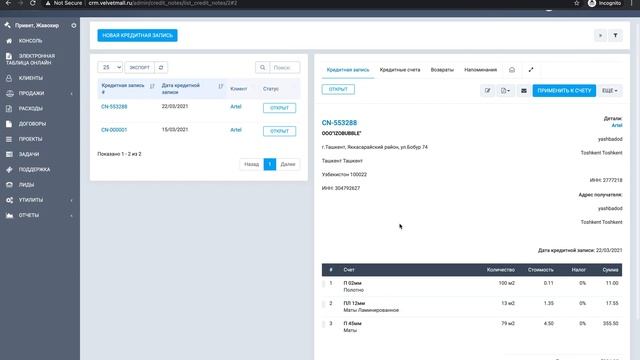Select page 1 in pagination

pos(270,164)
